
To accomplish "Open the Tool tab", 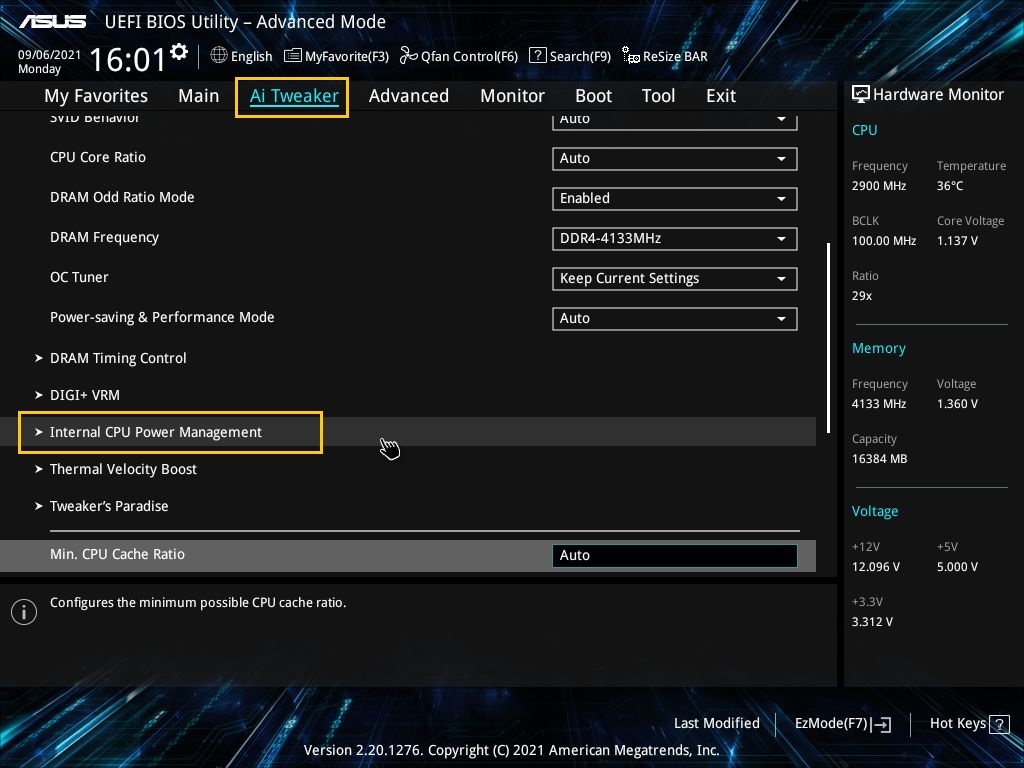I will tap(658, 96).
